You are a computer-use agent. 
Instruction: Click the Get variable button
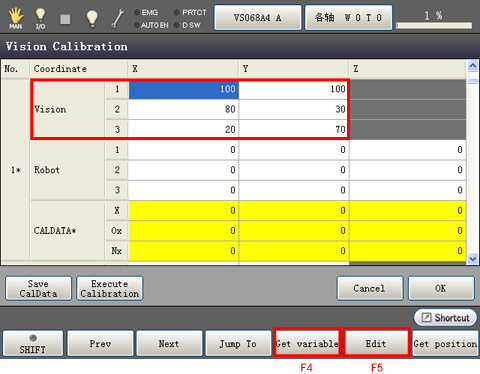click(307, 343)
